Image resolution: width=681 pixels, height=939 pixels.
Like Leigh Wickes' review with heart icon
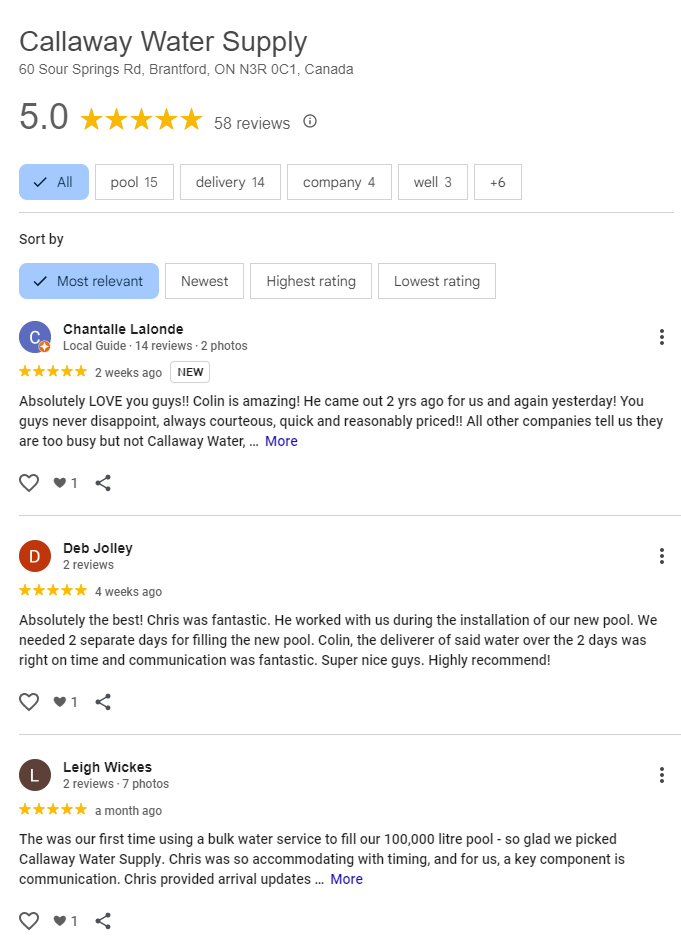tap(29, 920)
